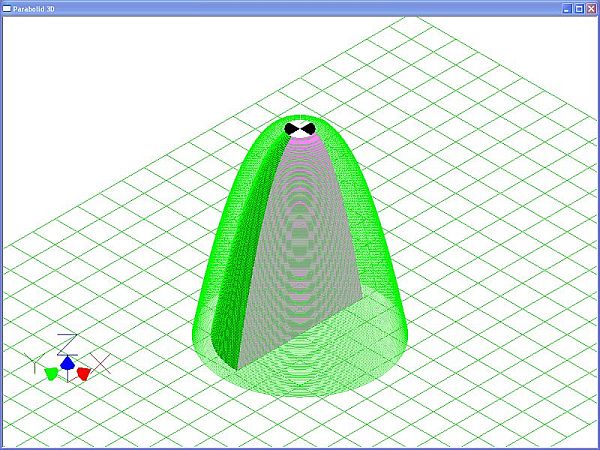The height and width of the screenshot is (450, 600).
Task: Maximize the Parabolid 3D window
Action: pyautogui.click(x=579, y=7)
